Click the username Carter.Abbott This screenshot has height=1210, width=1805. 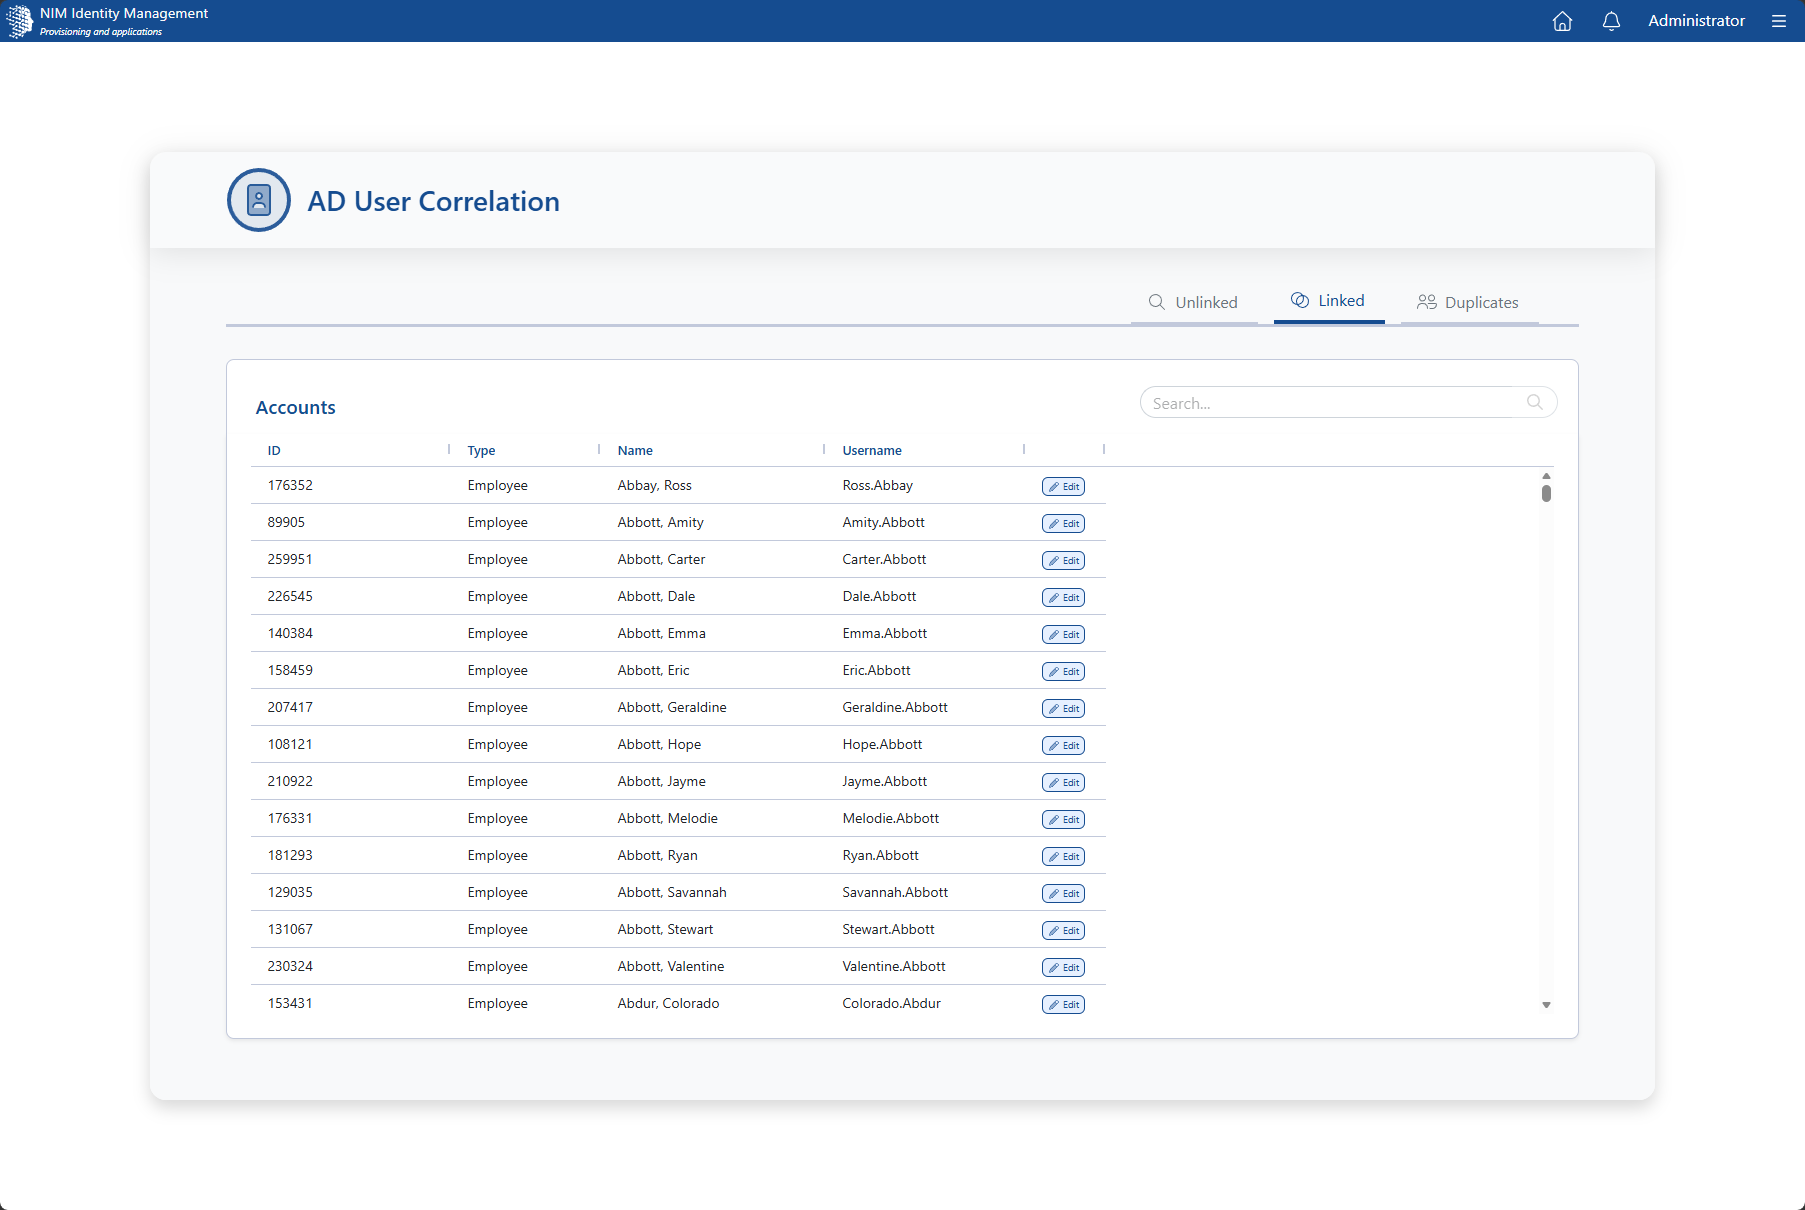point(884,559)
